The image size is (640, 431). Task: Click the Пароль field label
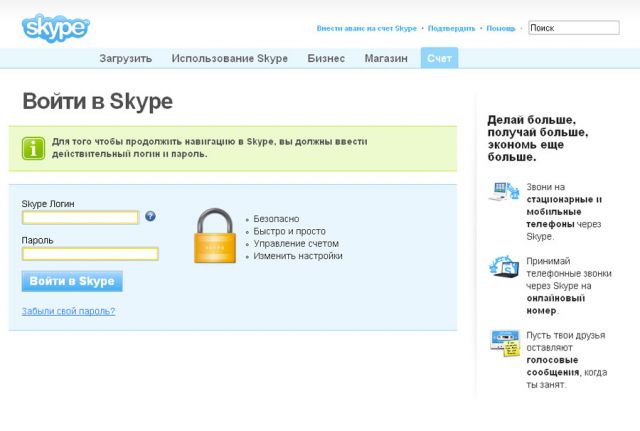tap(37, 240)
